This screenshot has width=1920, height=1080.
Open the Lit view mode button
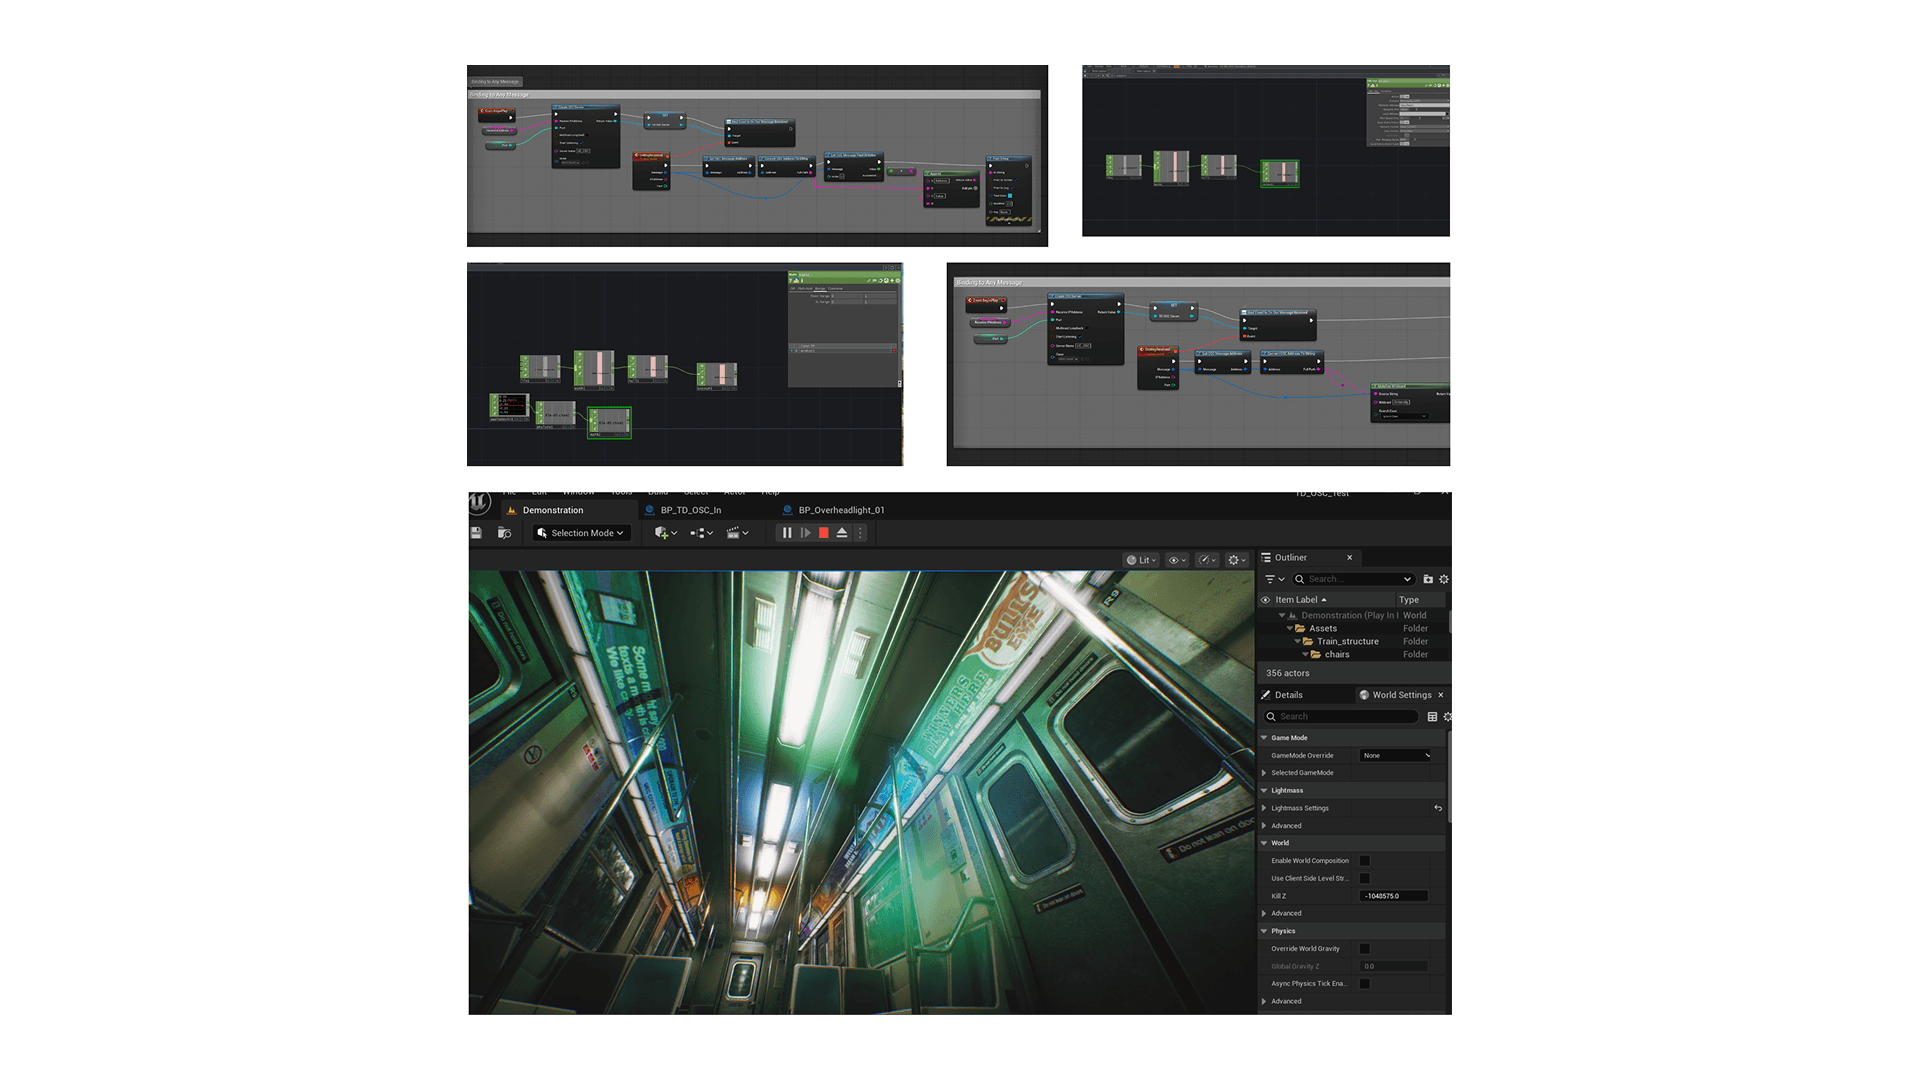(1141, 560)
